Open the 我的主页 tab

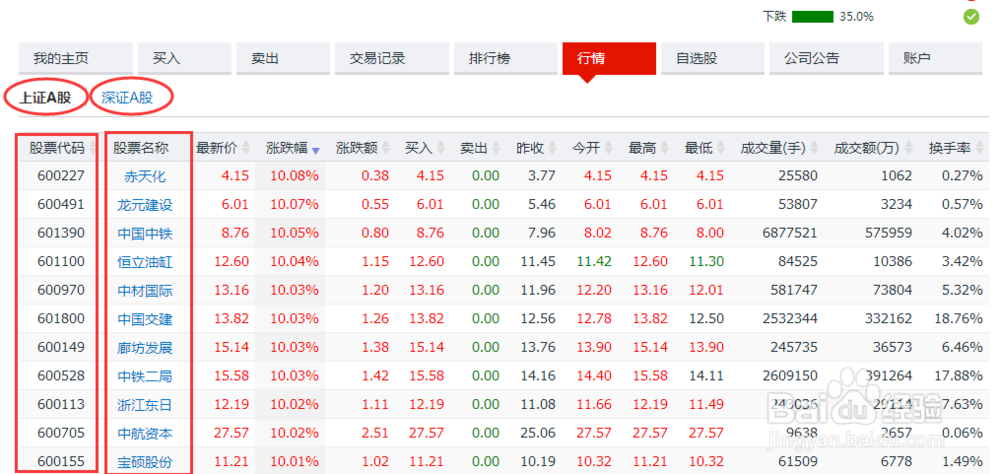[75, 59]
